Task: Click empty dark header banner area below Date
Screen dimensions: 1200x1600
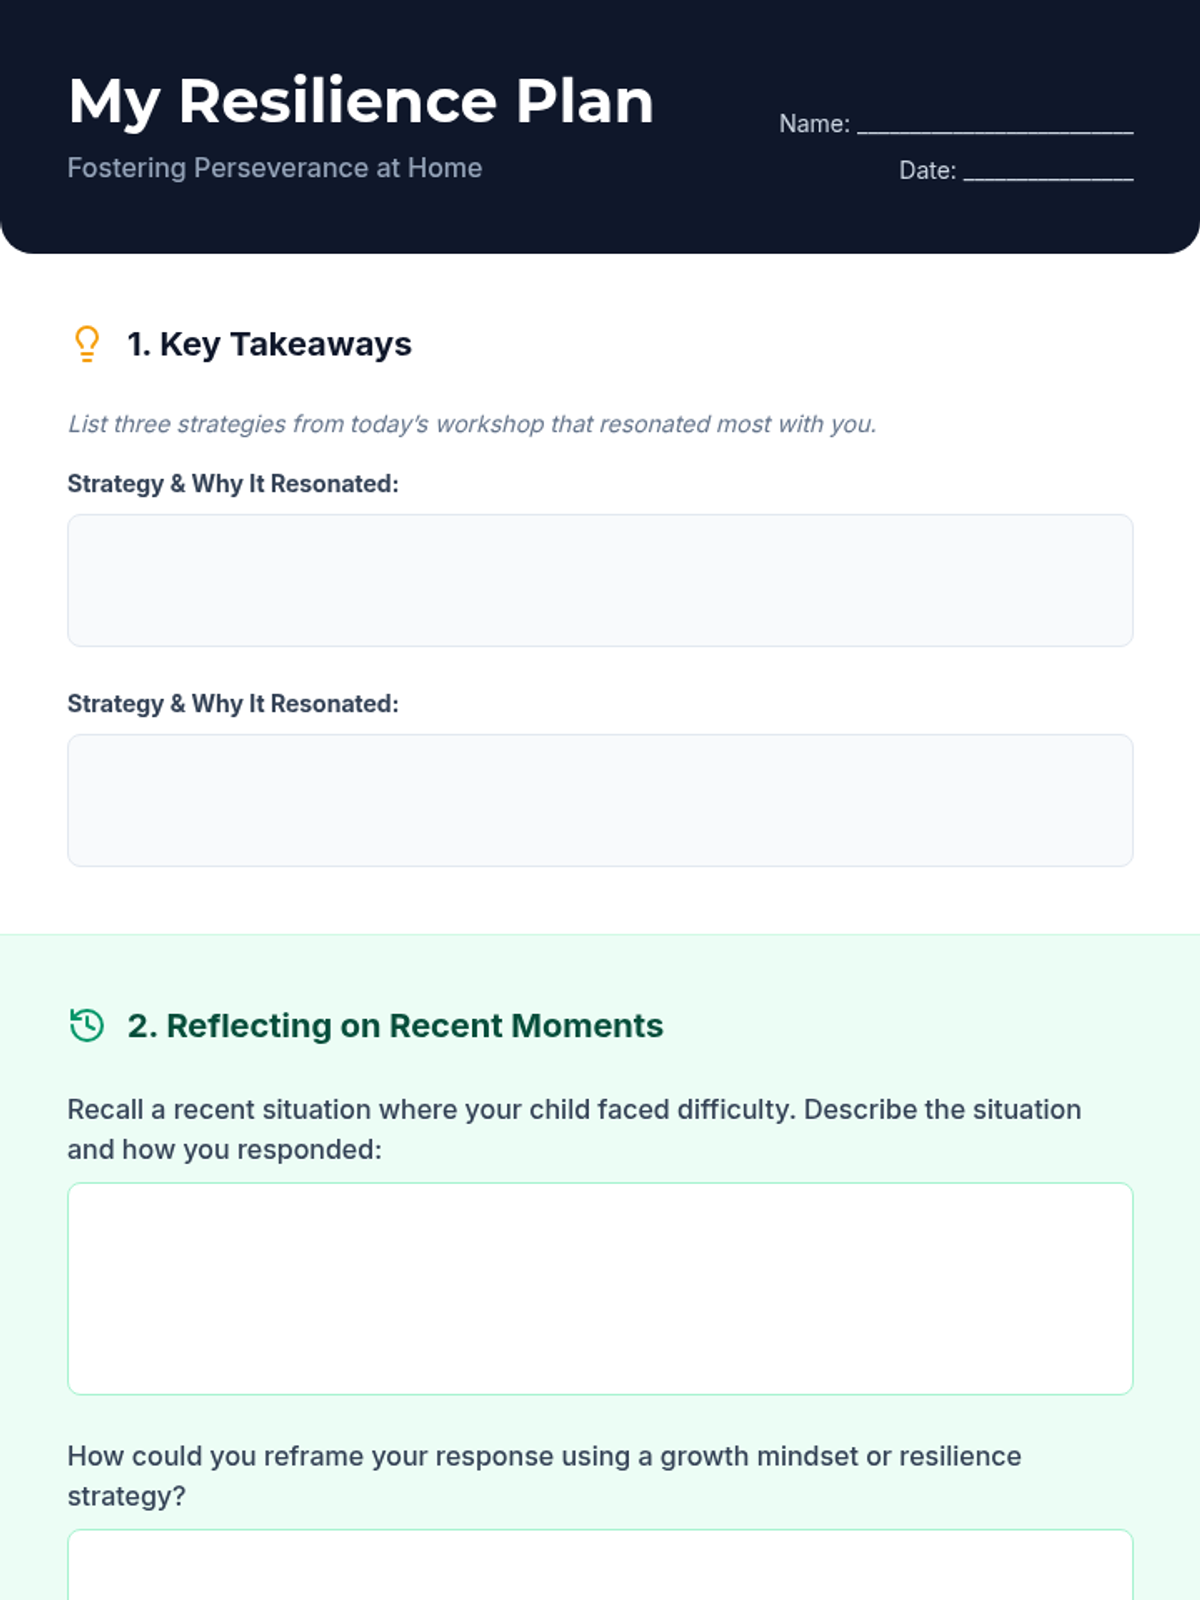Action: (1000, 220)
